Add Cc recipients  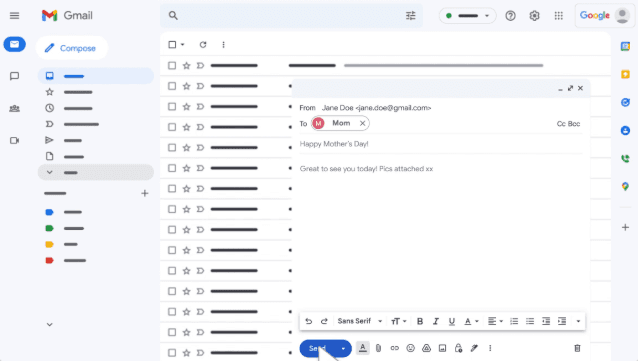click(x=561, y=124)
